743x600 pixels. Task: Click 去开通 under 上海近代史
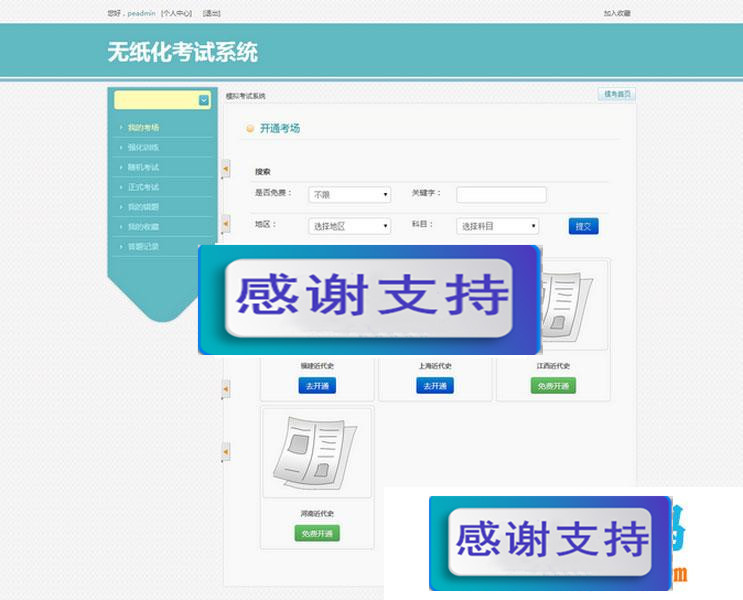(x=435, y=386)
